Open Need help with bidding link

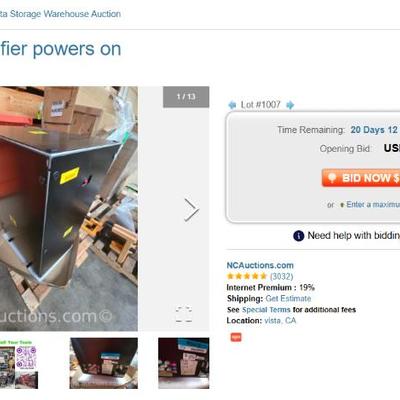pos(354,236)
